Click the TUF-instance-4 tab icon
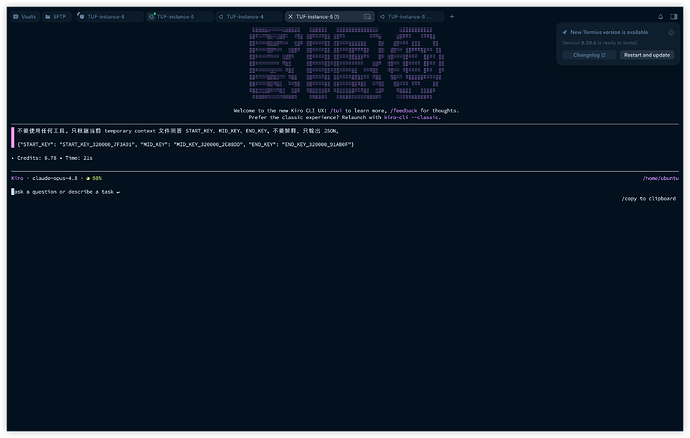Viewport: 690px width, 438px height. tap(221, 17)
